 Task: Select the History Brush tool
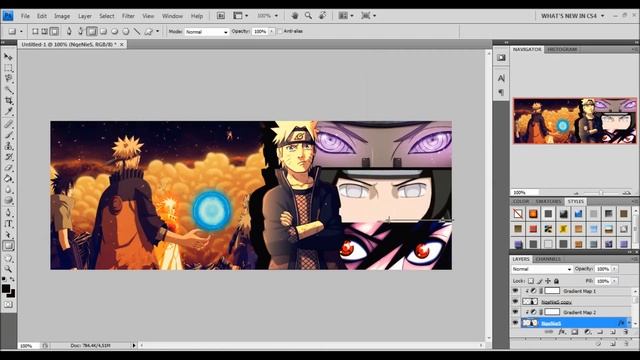8,157
